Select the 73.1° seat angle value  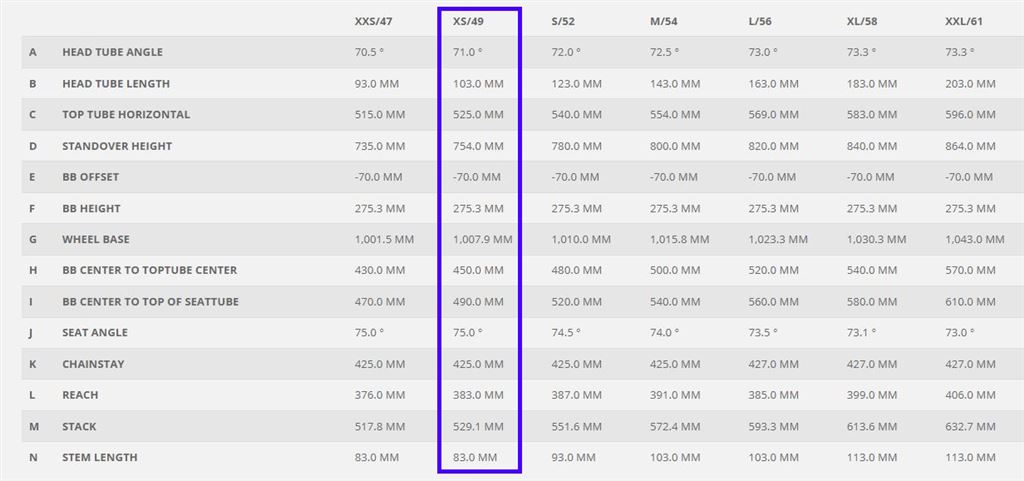tap(862, 333)
